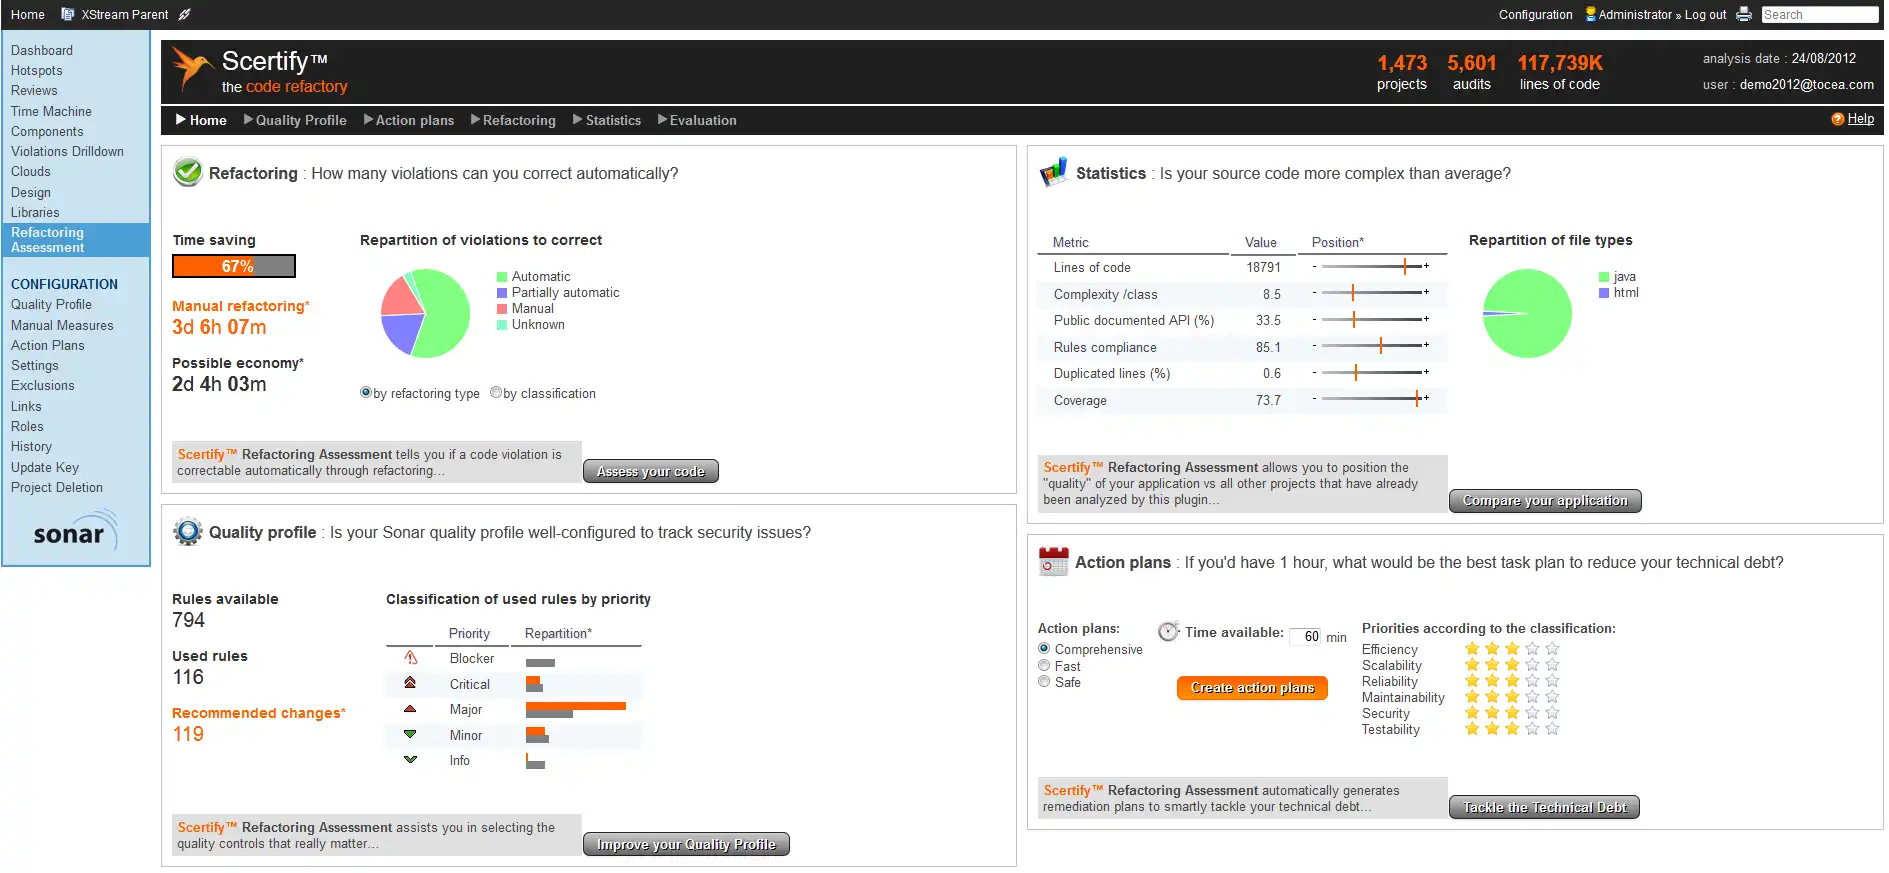Click the Automatic legend color swatch

502,277
